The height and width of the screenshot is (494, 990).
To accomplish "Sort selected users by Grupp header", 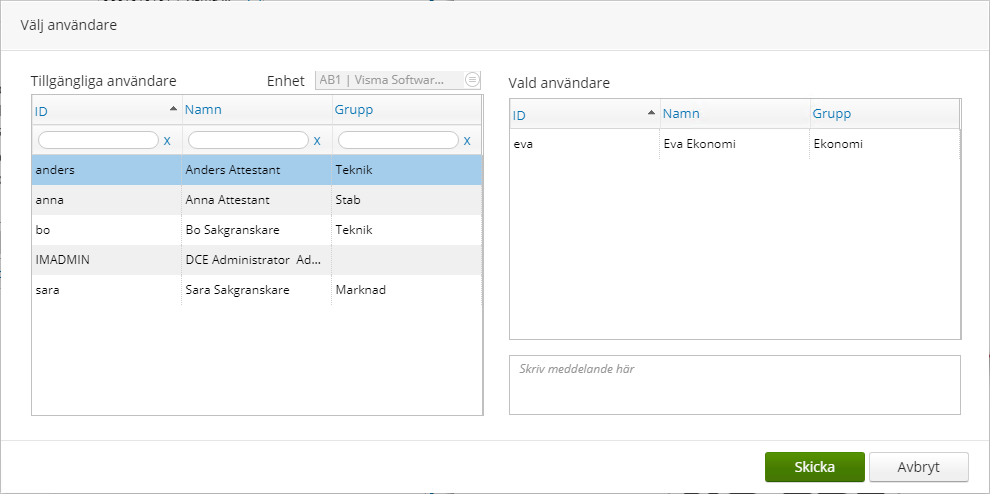I will click(832, 113).
